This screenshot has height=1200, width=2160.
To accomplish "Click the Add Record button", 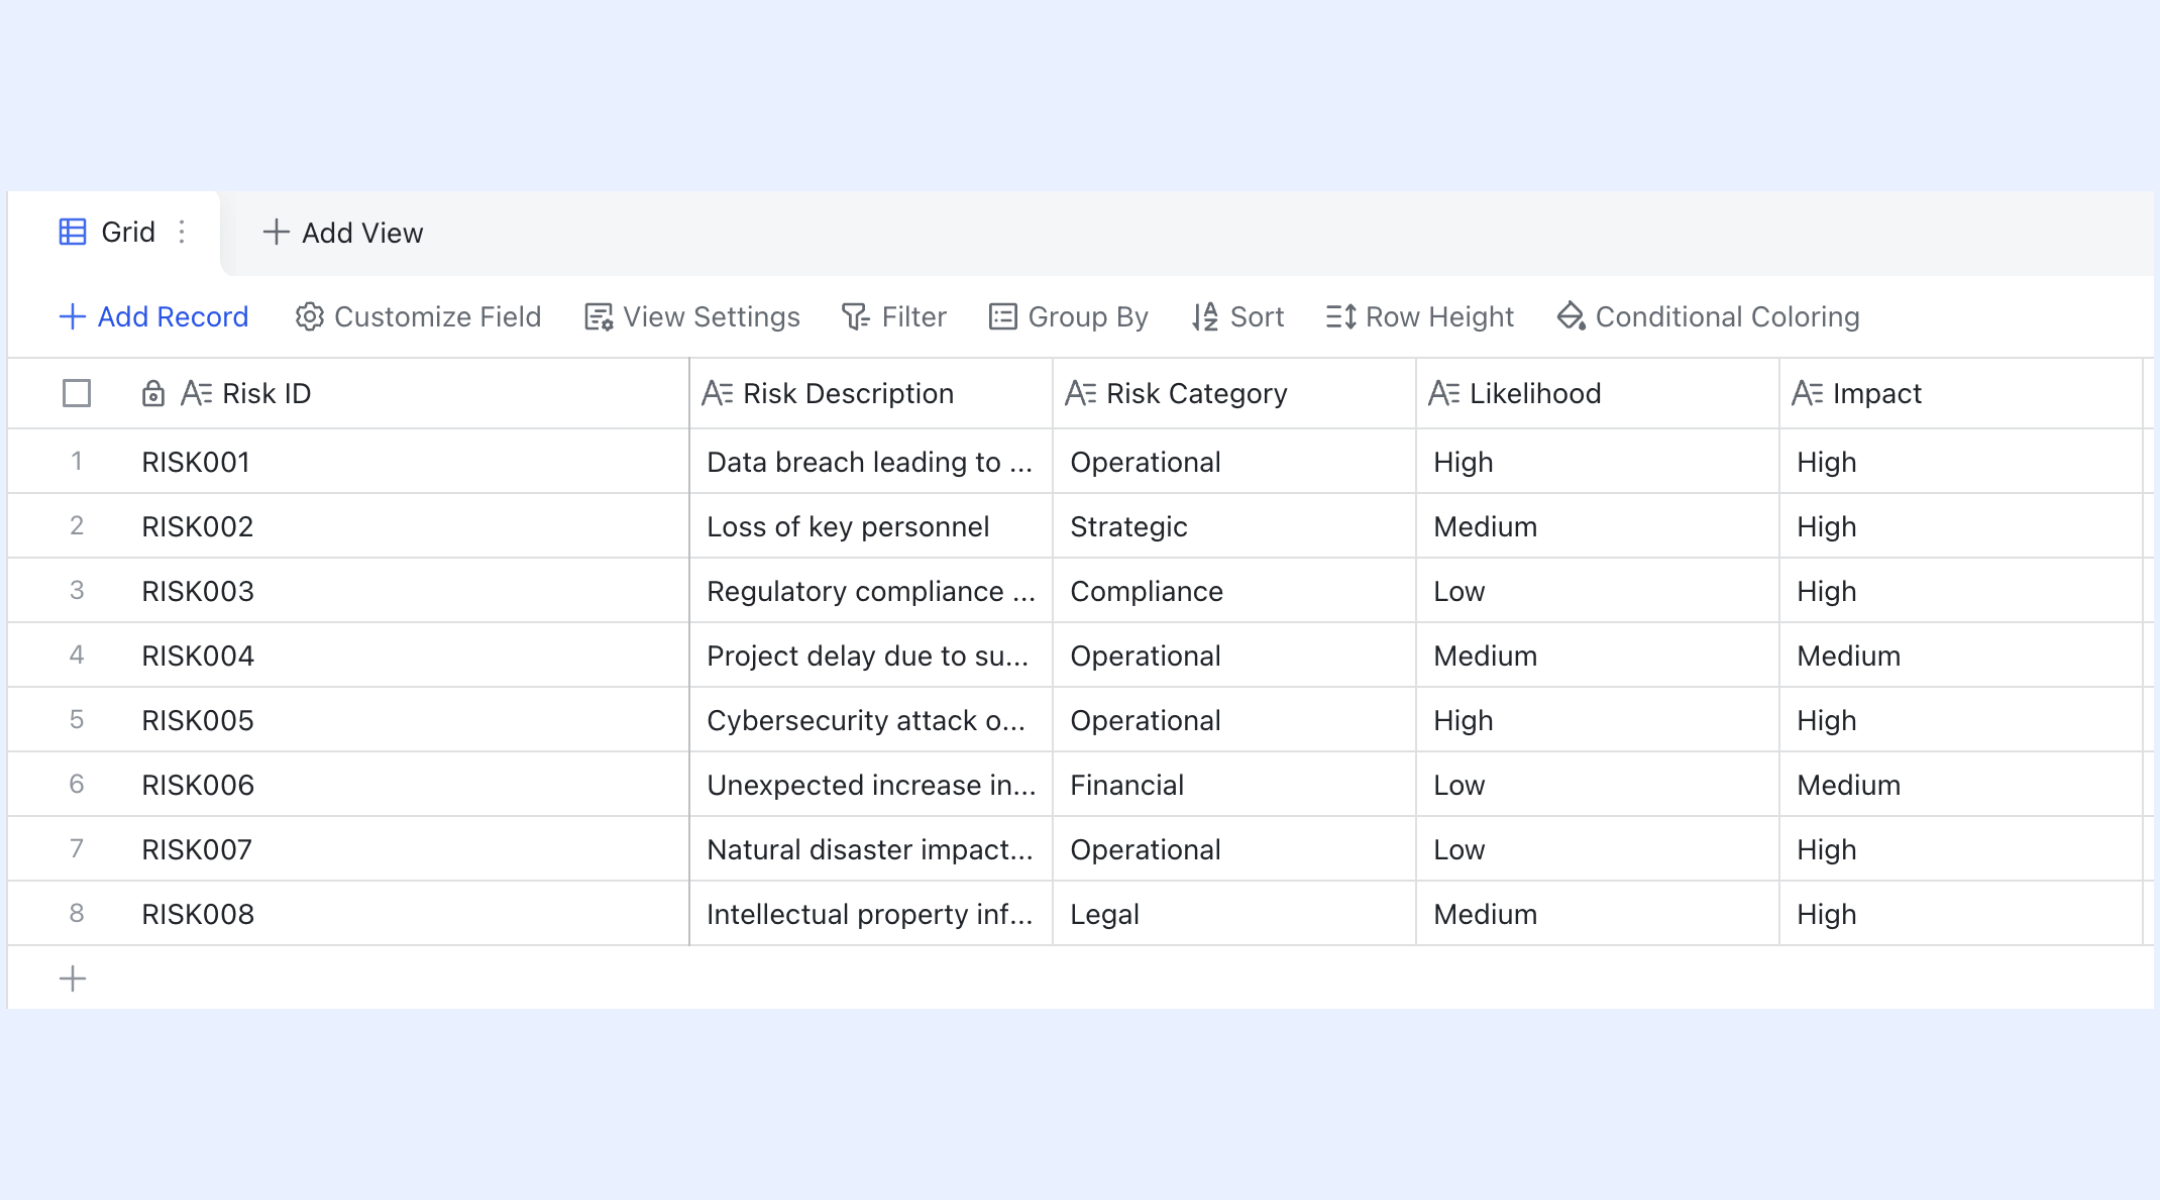I will pyautogui.click(x=153, y=317).
